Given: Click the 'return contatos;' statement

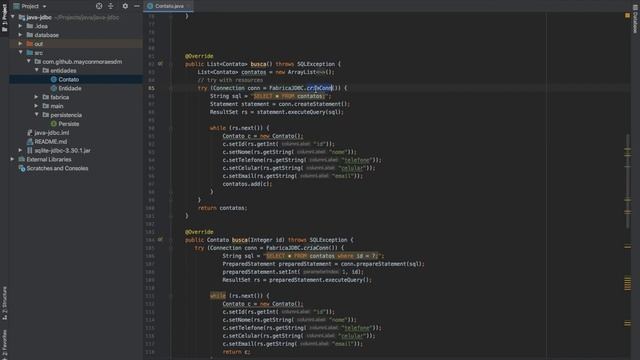Looking at the screenshot, I should point(222,208).
